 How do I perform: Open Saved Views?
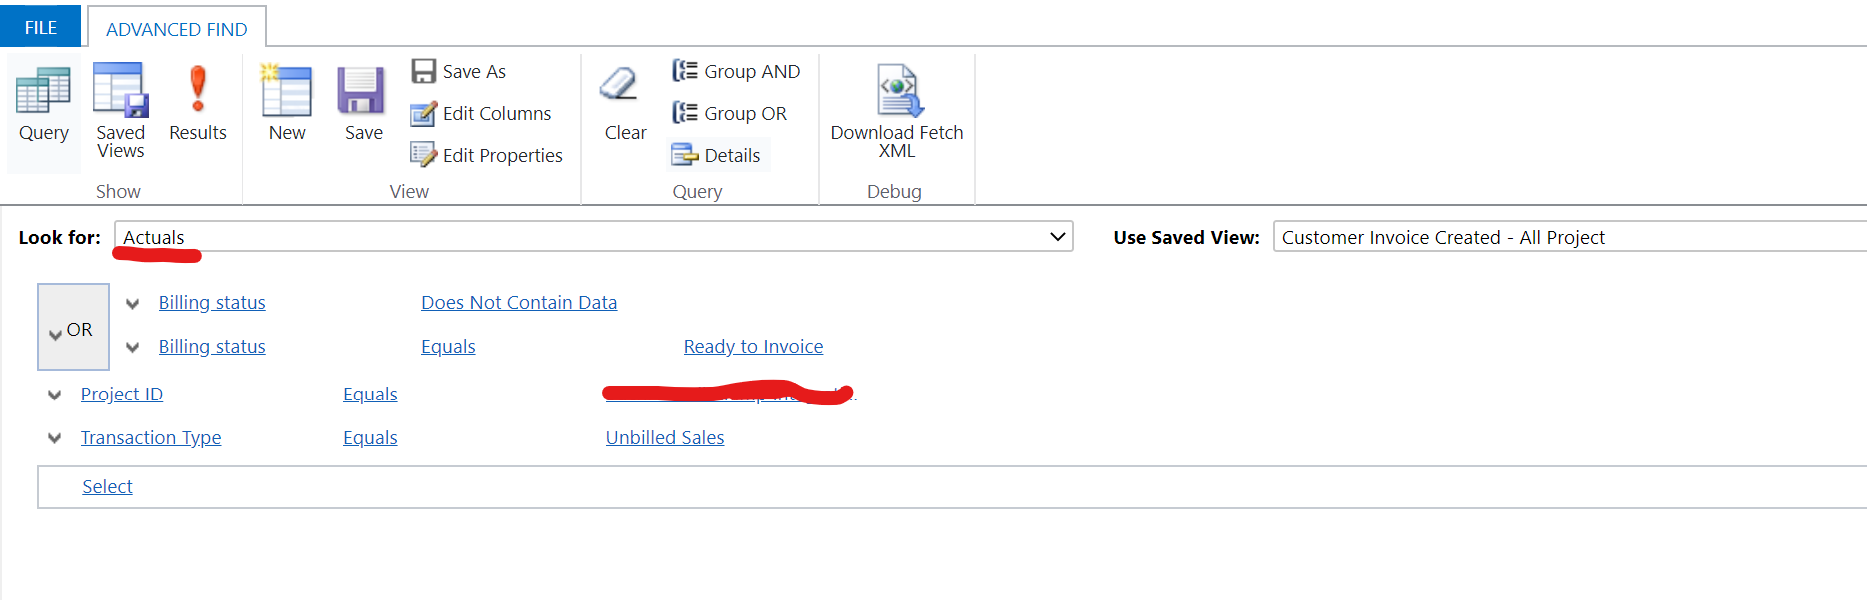tap(120, 110)
